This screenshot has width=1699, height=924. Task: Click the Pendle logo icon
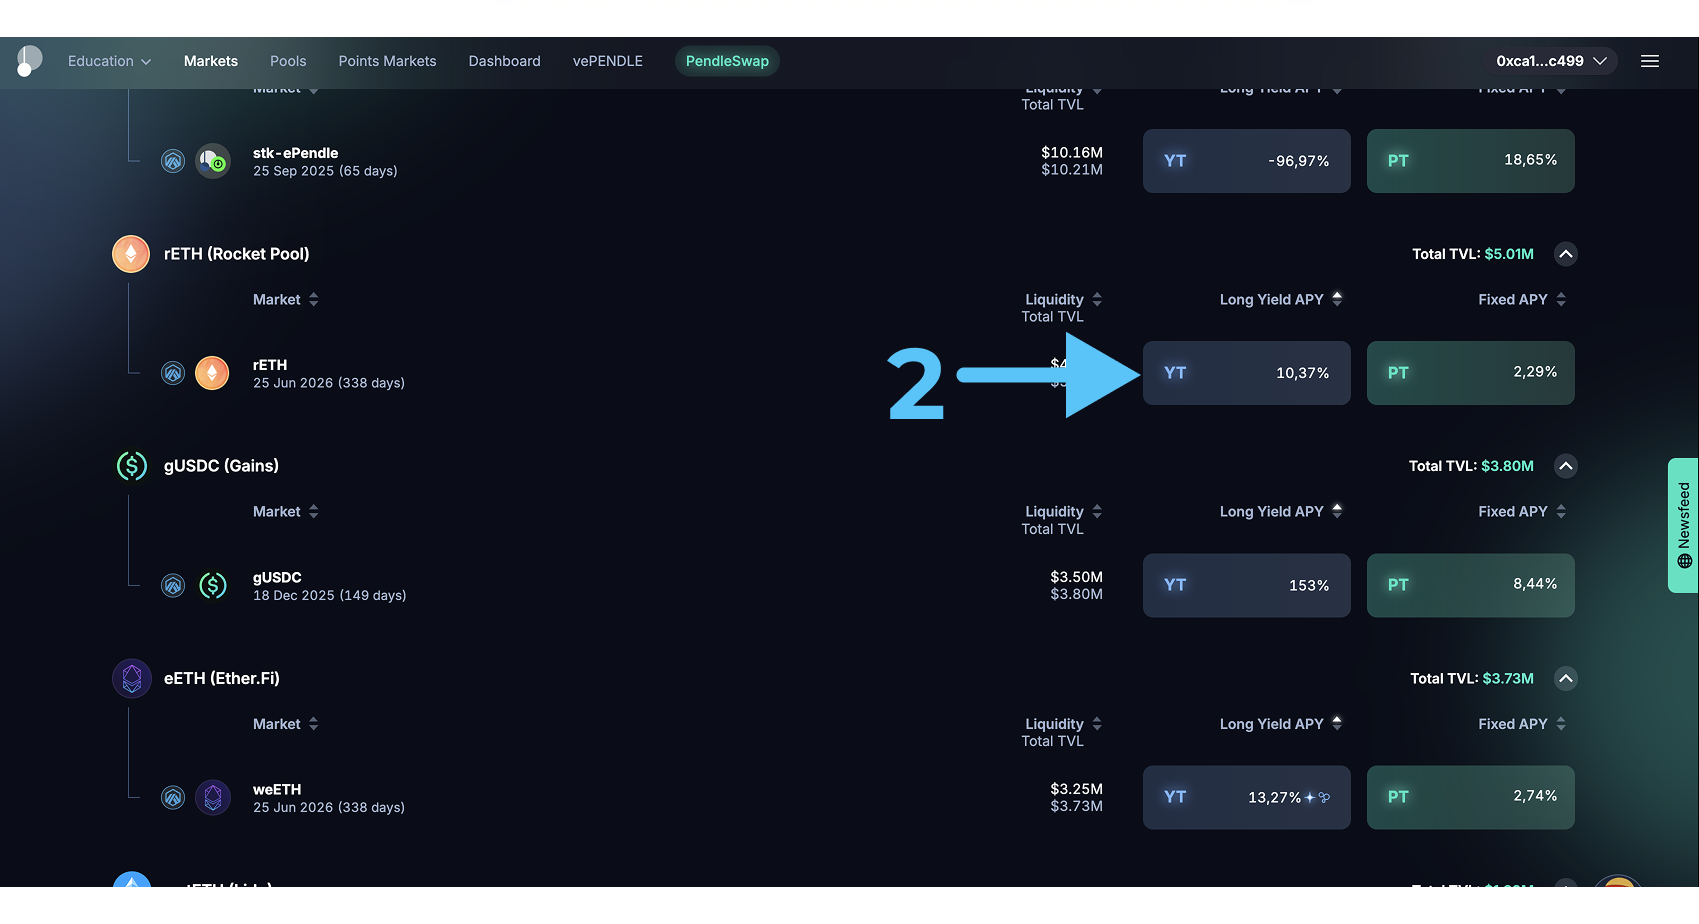(x=29, y=61)
